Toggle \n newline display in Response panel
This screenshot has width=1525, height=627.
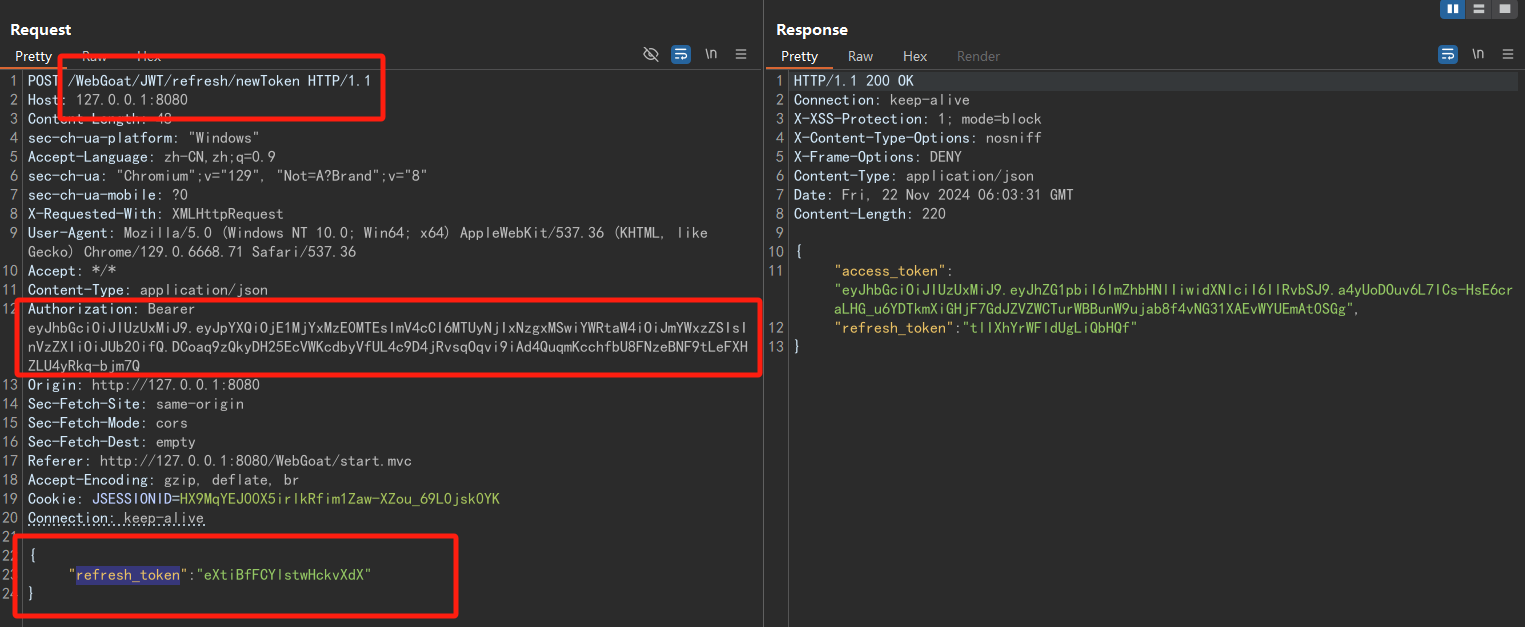pos(1478,54)
